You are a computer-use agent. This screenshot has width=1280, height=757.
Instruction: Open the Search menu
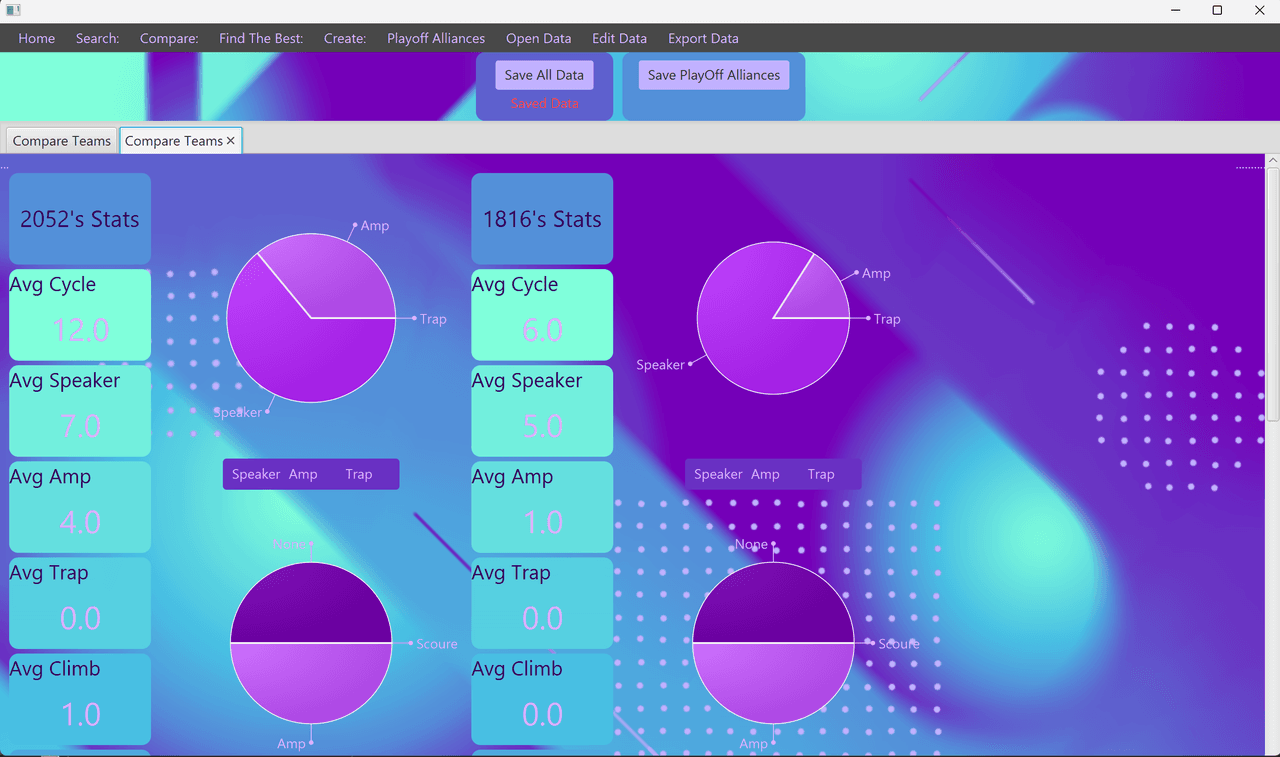point(97,38)
